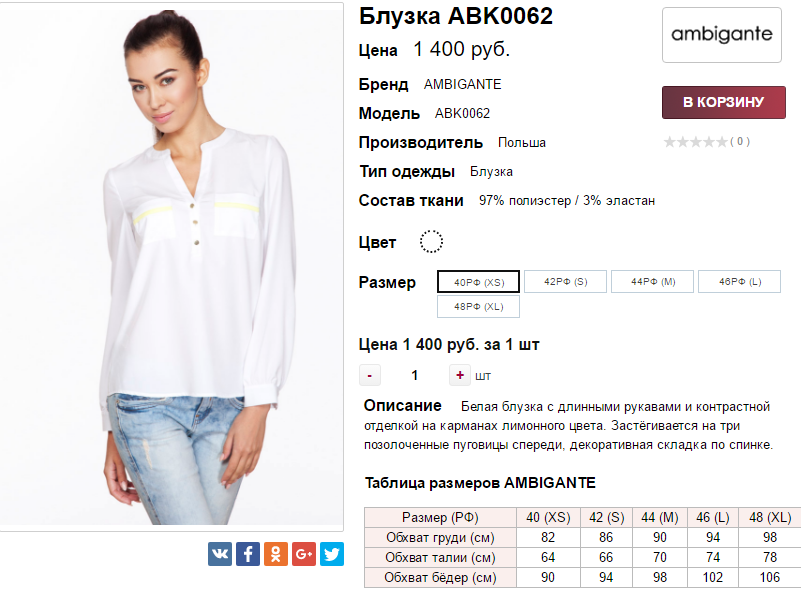Increase quantity with the plus button

coord(460,375)
